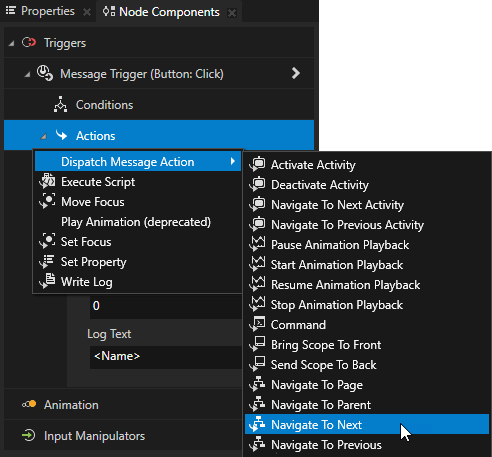Select the Actions tree row
The height and width of the screenshot is (457, 492).
(159, 135)
